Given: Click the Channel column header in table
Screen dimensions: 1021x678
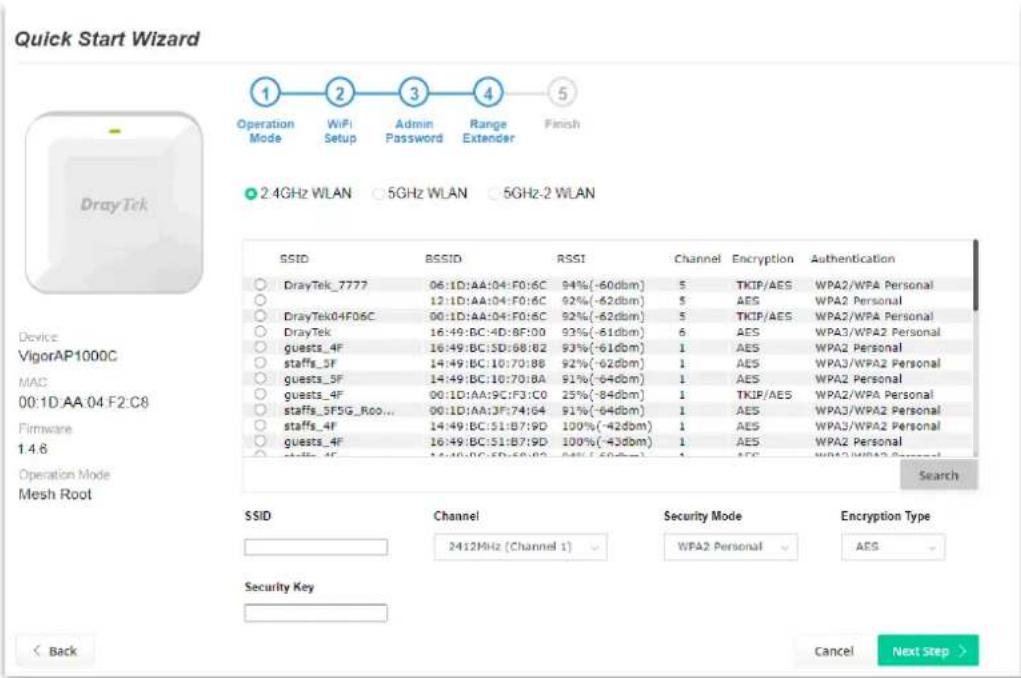Looking at the screenshot, I should [697, 259].
